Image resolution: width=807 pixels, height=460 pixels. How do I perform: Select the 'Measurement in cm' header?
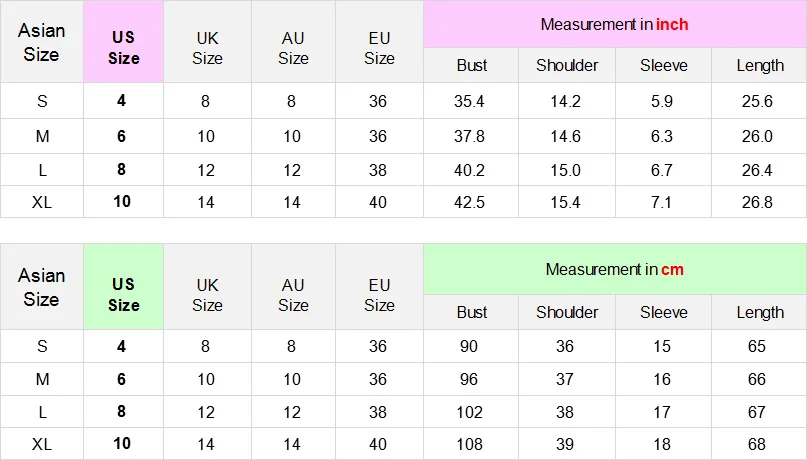[x=615, y=269]
